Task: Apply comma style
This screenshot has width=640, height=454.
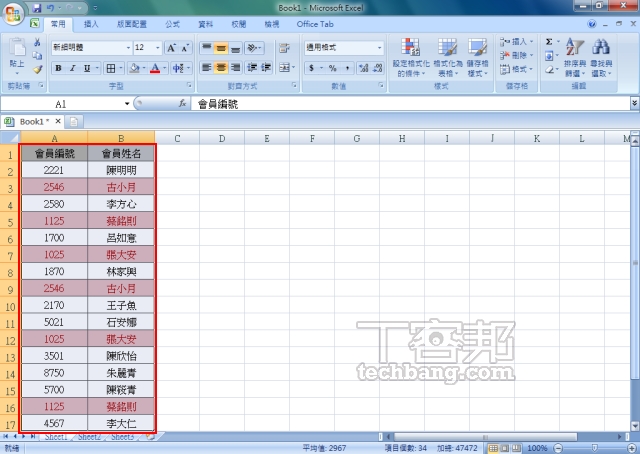Action: (x=347, y=68)
